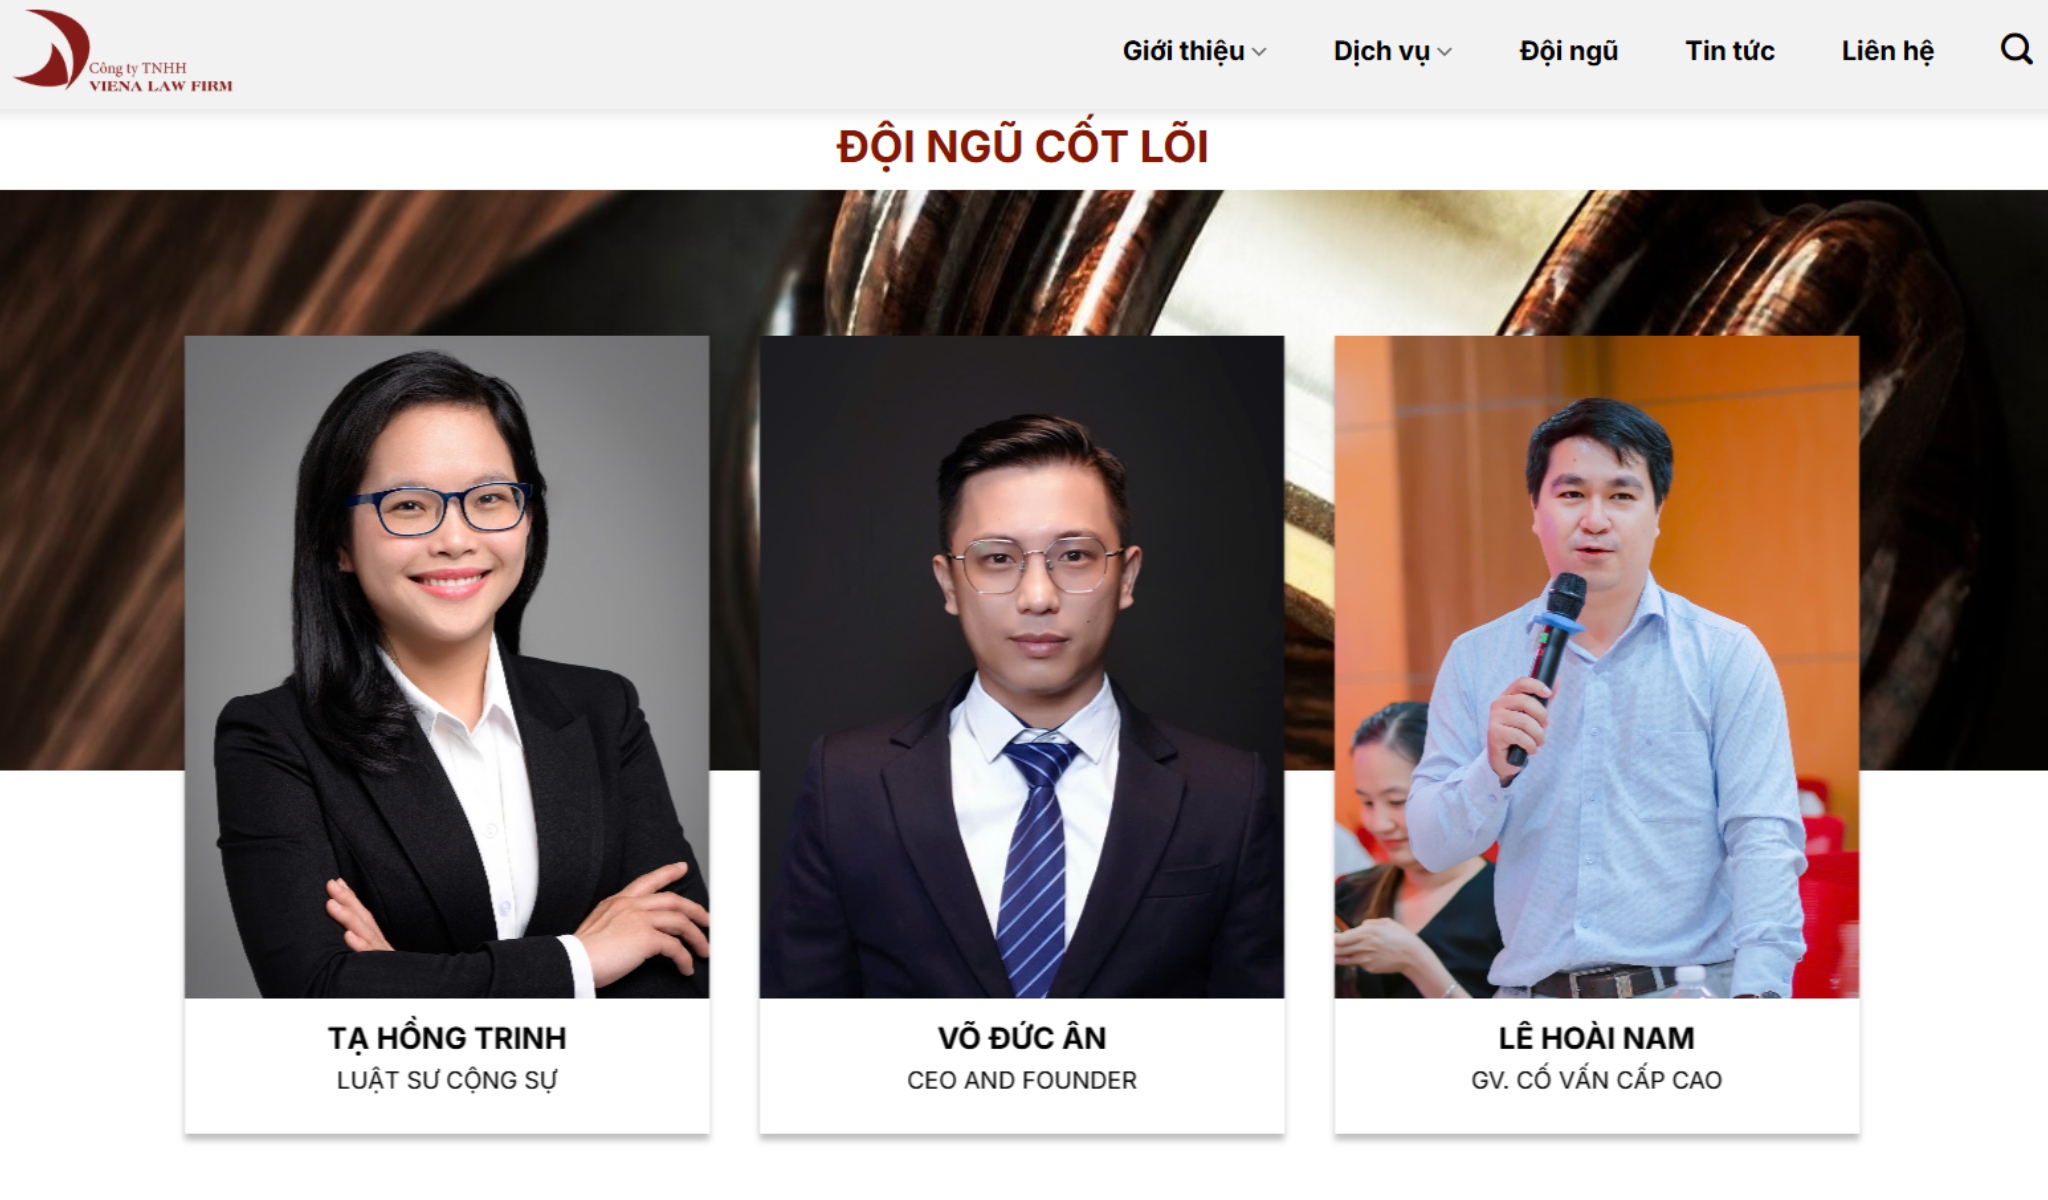Open the Tin tức page
Image resolution: width=2048 pixels, height=1200 pixels.
(1729, 51)
